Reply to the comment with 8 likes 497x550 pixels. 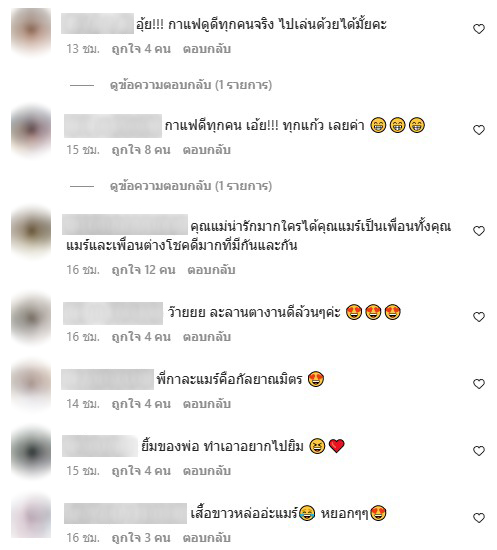(207, 150)
